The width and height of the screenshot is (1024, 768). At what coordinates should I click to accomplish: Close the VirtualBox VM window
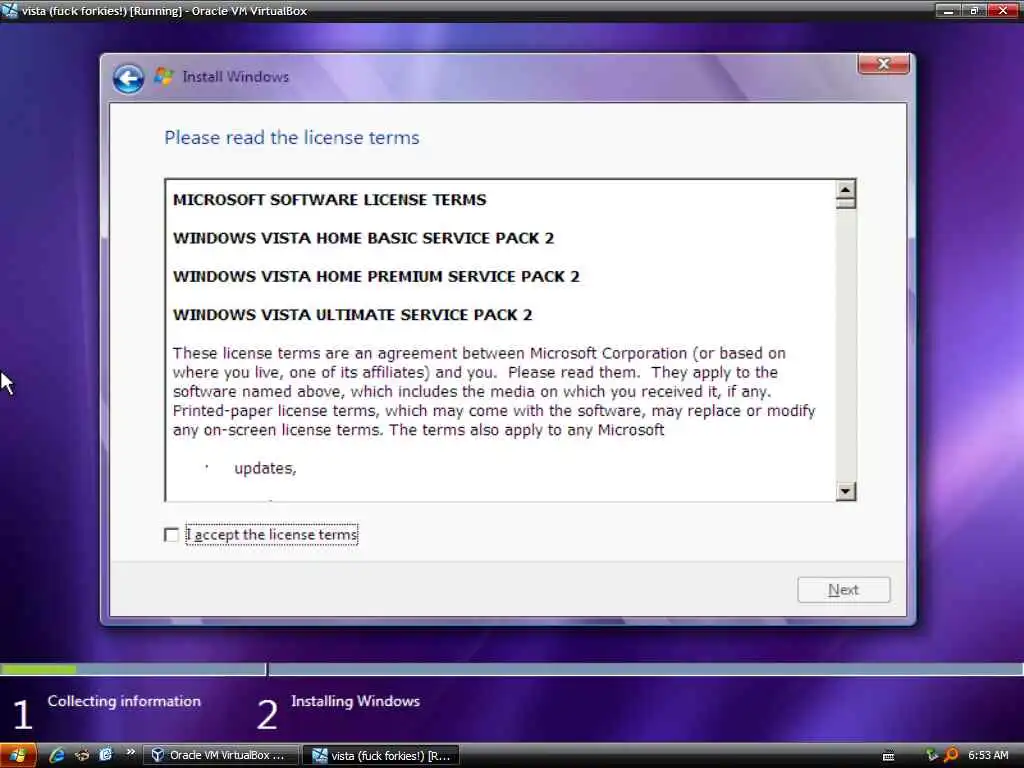1002,10
